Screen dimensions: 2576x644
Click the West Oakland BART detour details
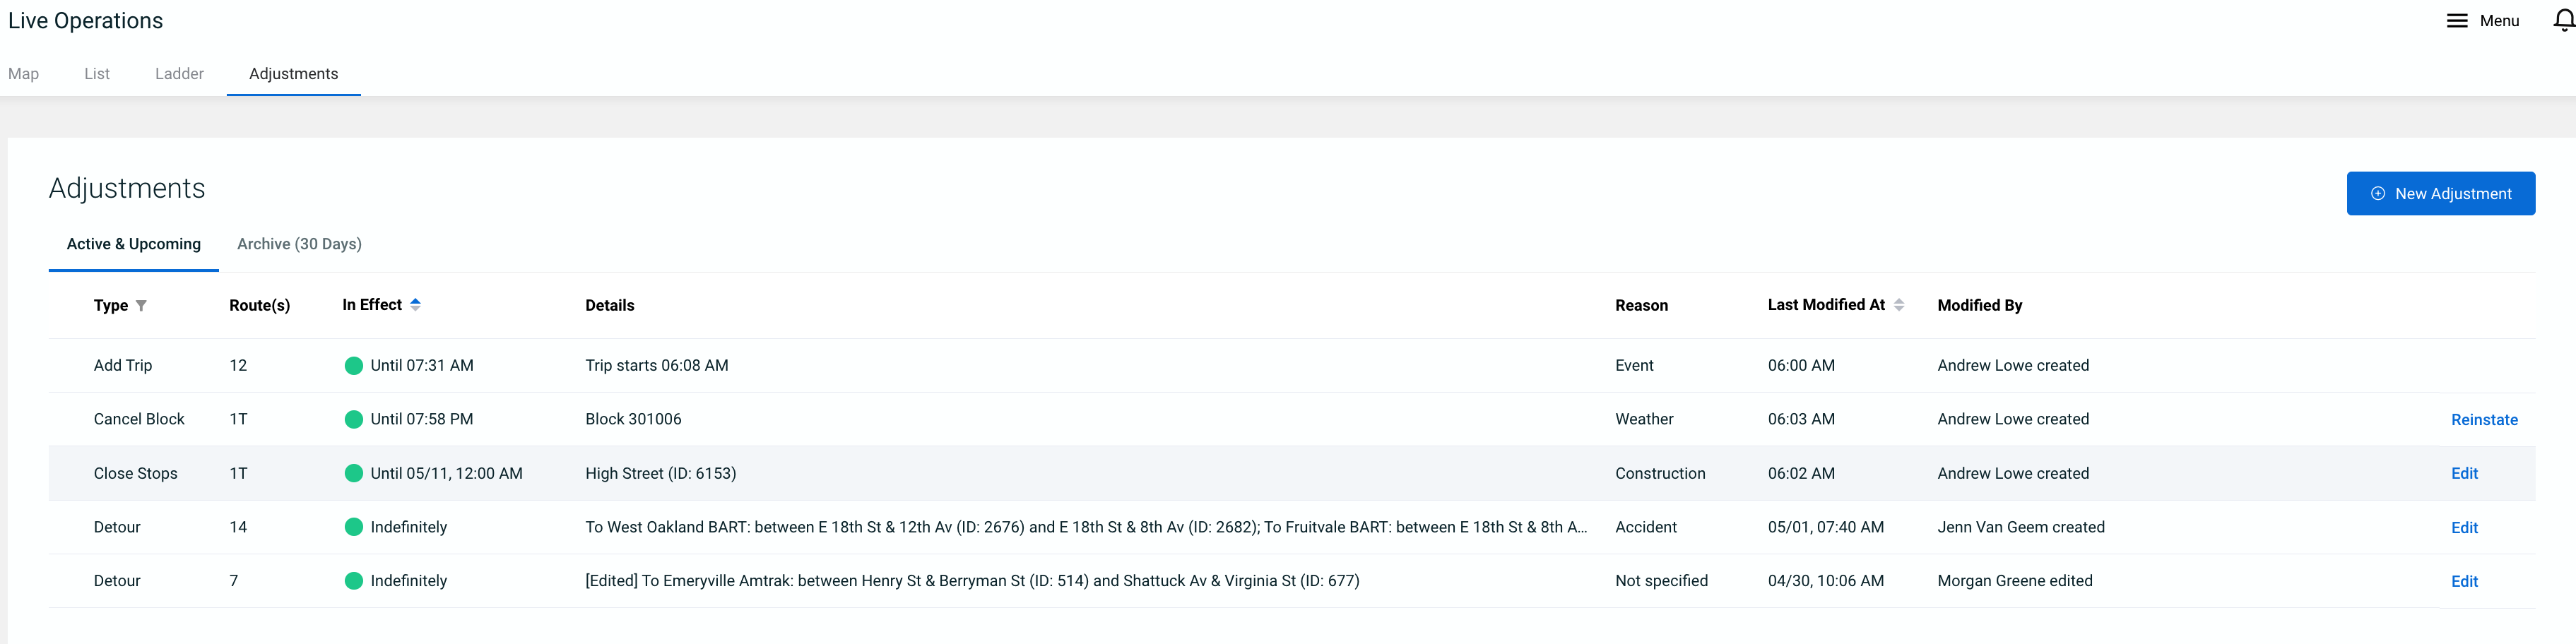(1086, 528)
